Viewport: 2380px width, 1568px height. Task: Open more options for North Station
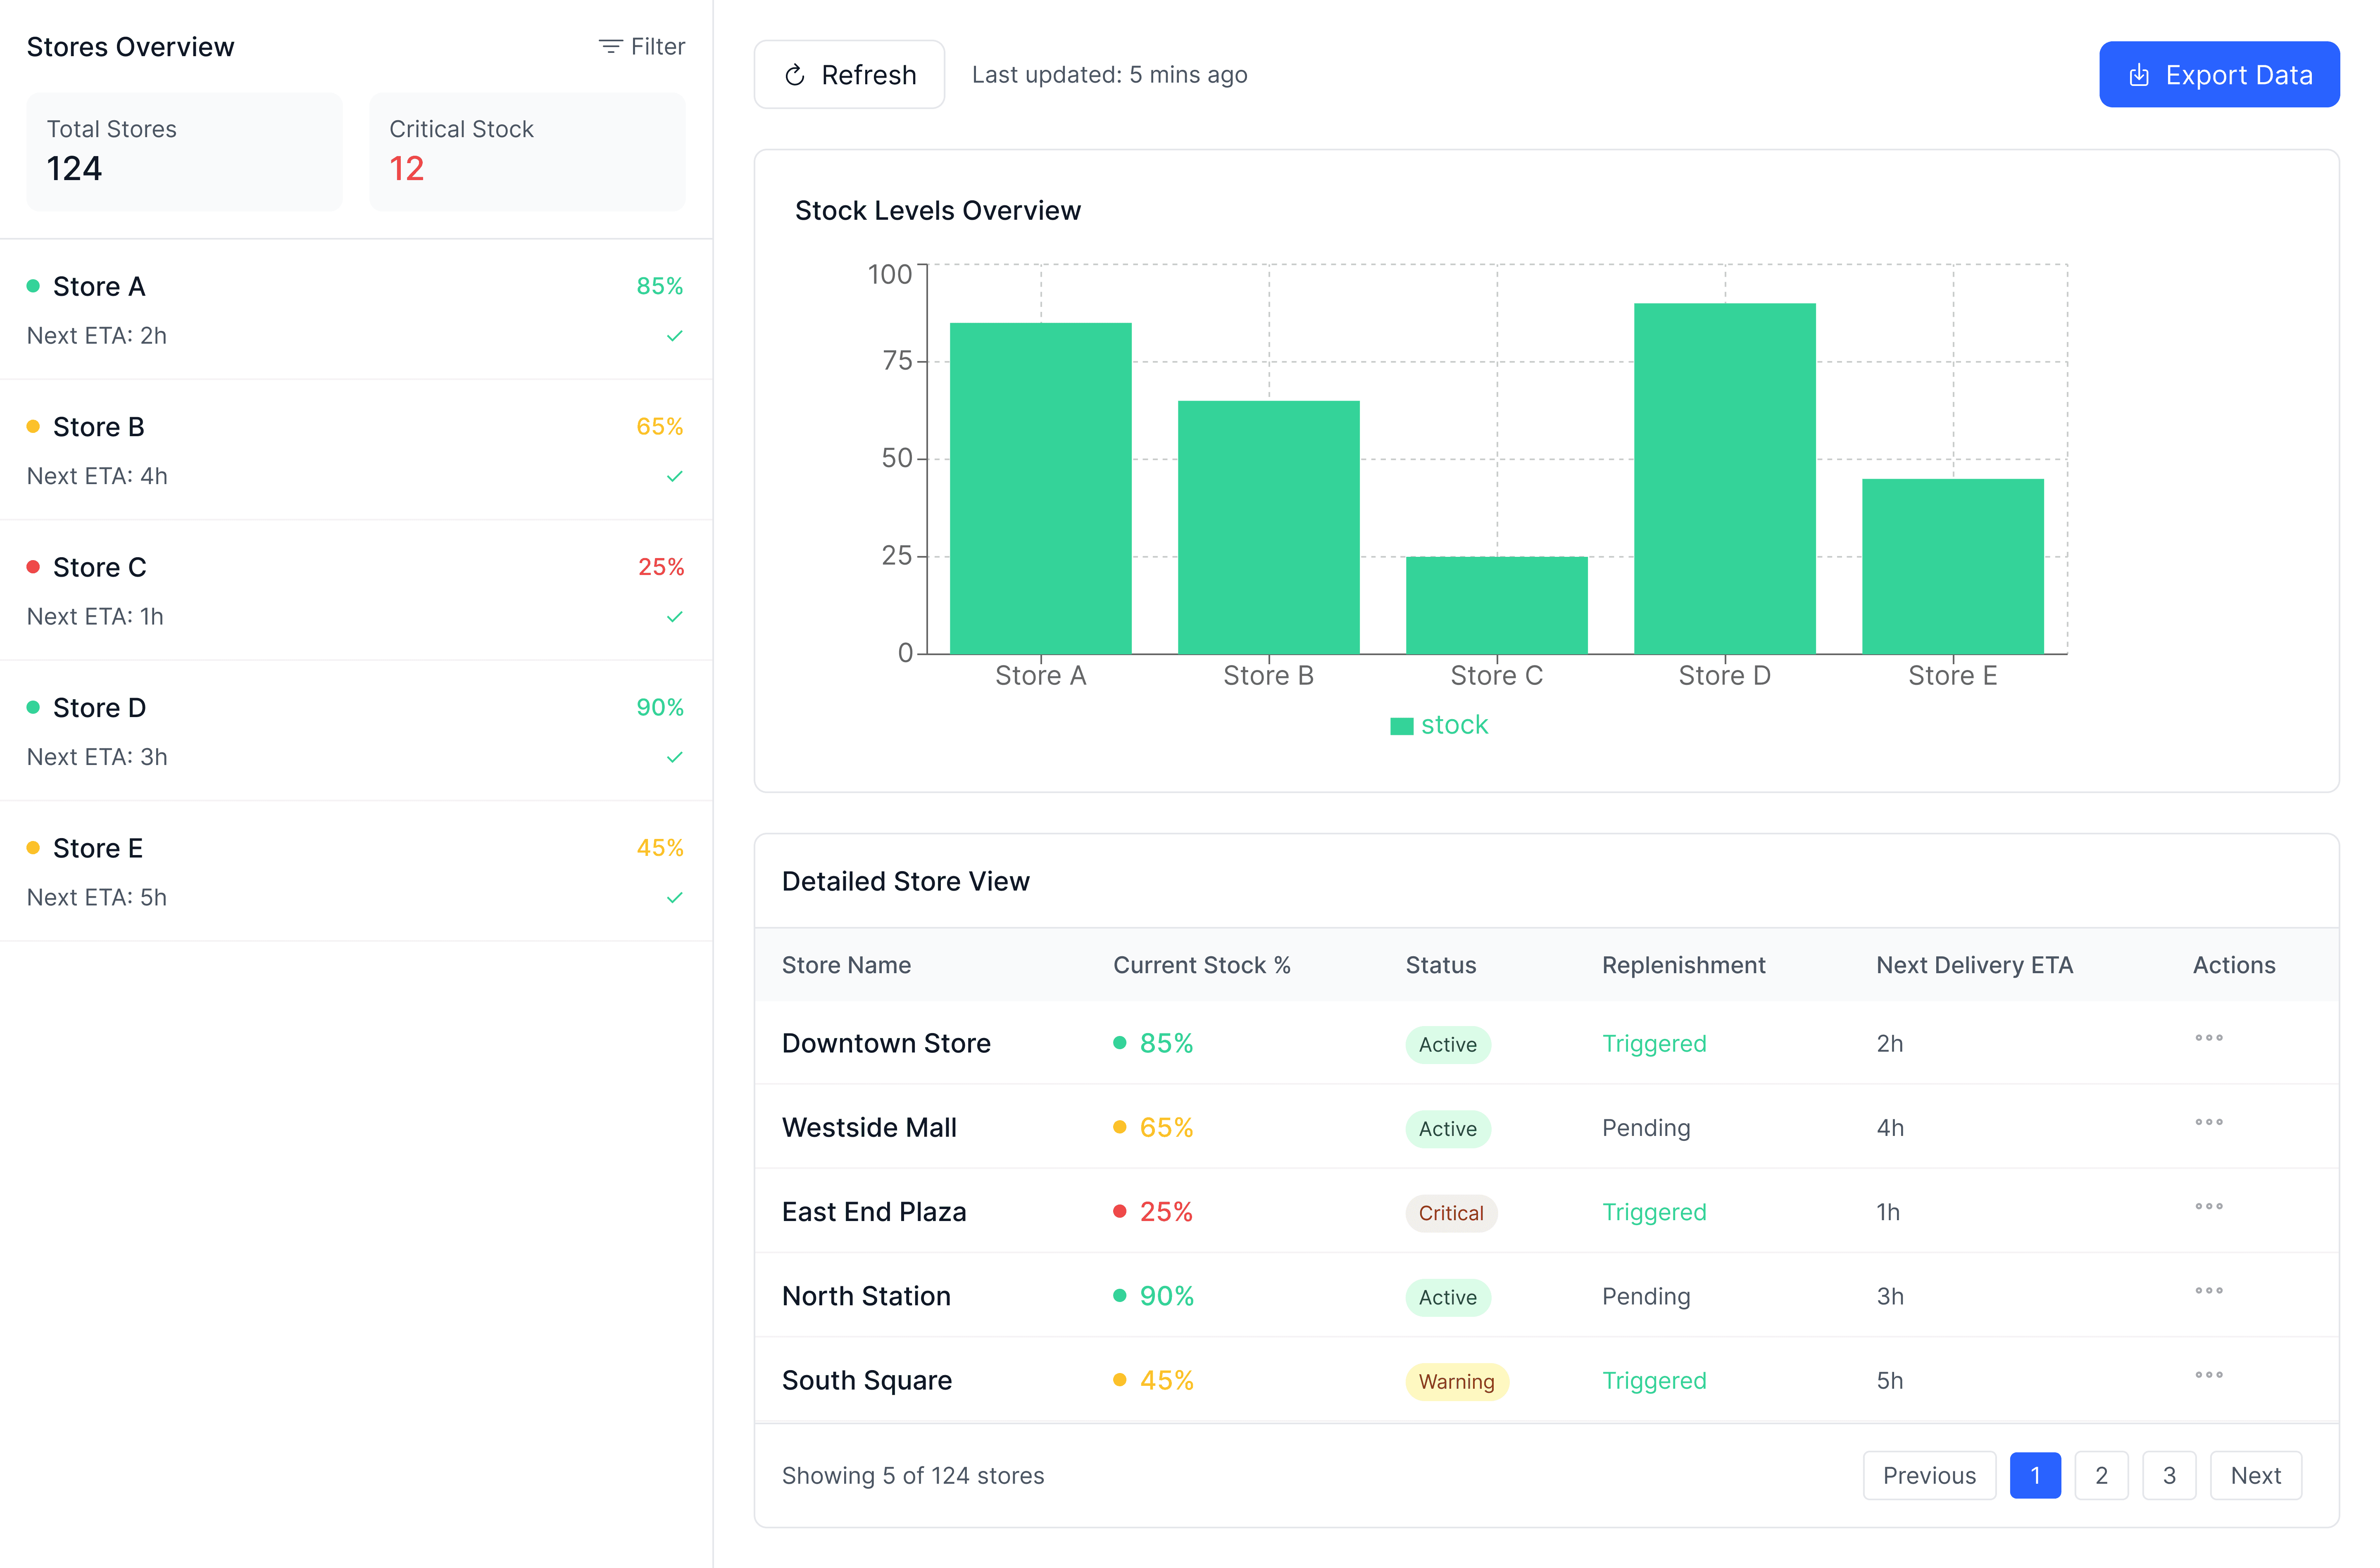[x=2208, y=1291]
